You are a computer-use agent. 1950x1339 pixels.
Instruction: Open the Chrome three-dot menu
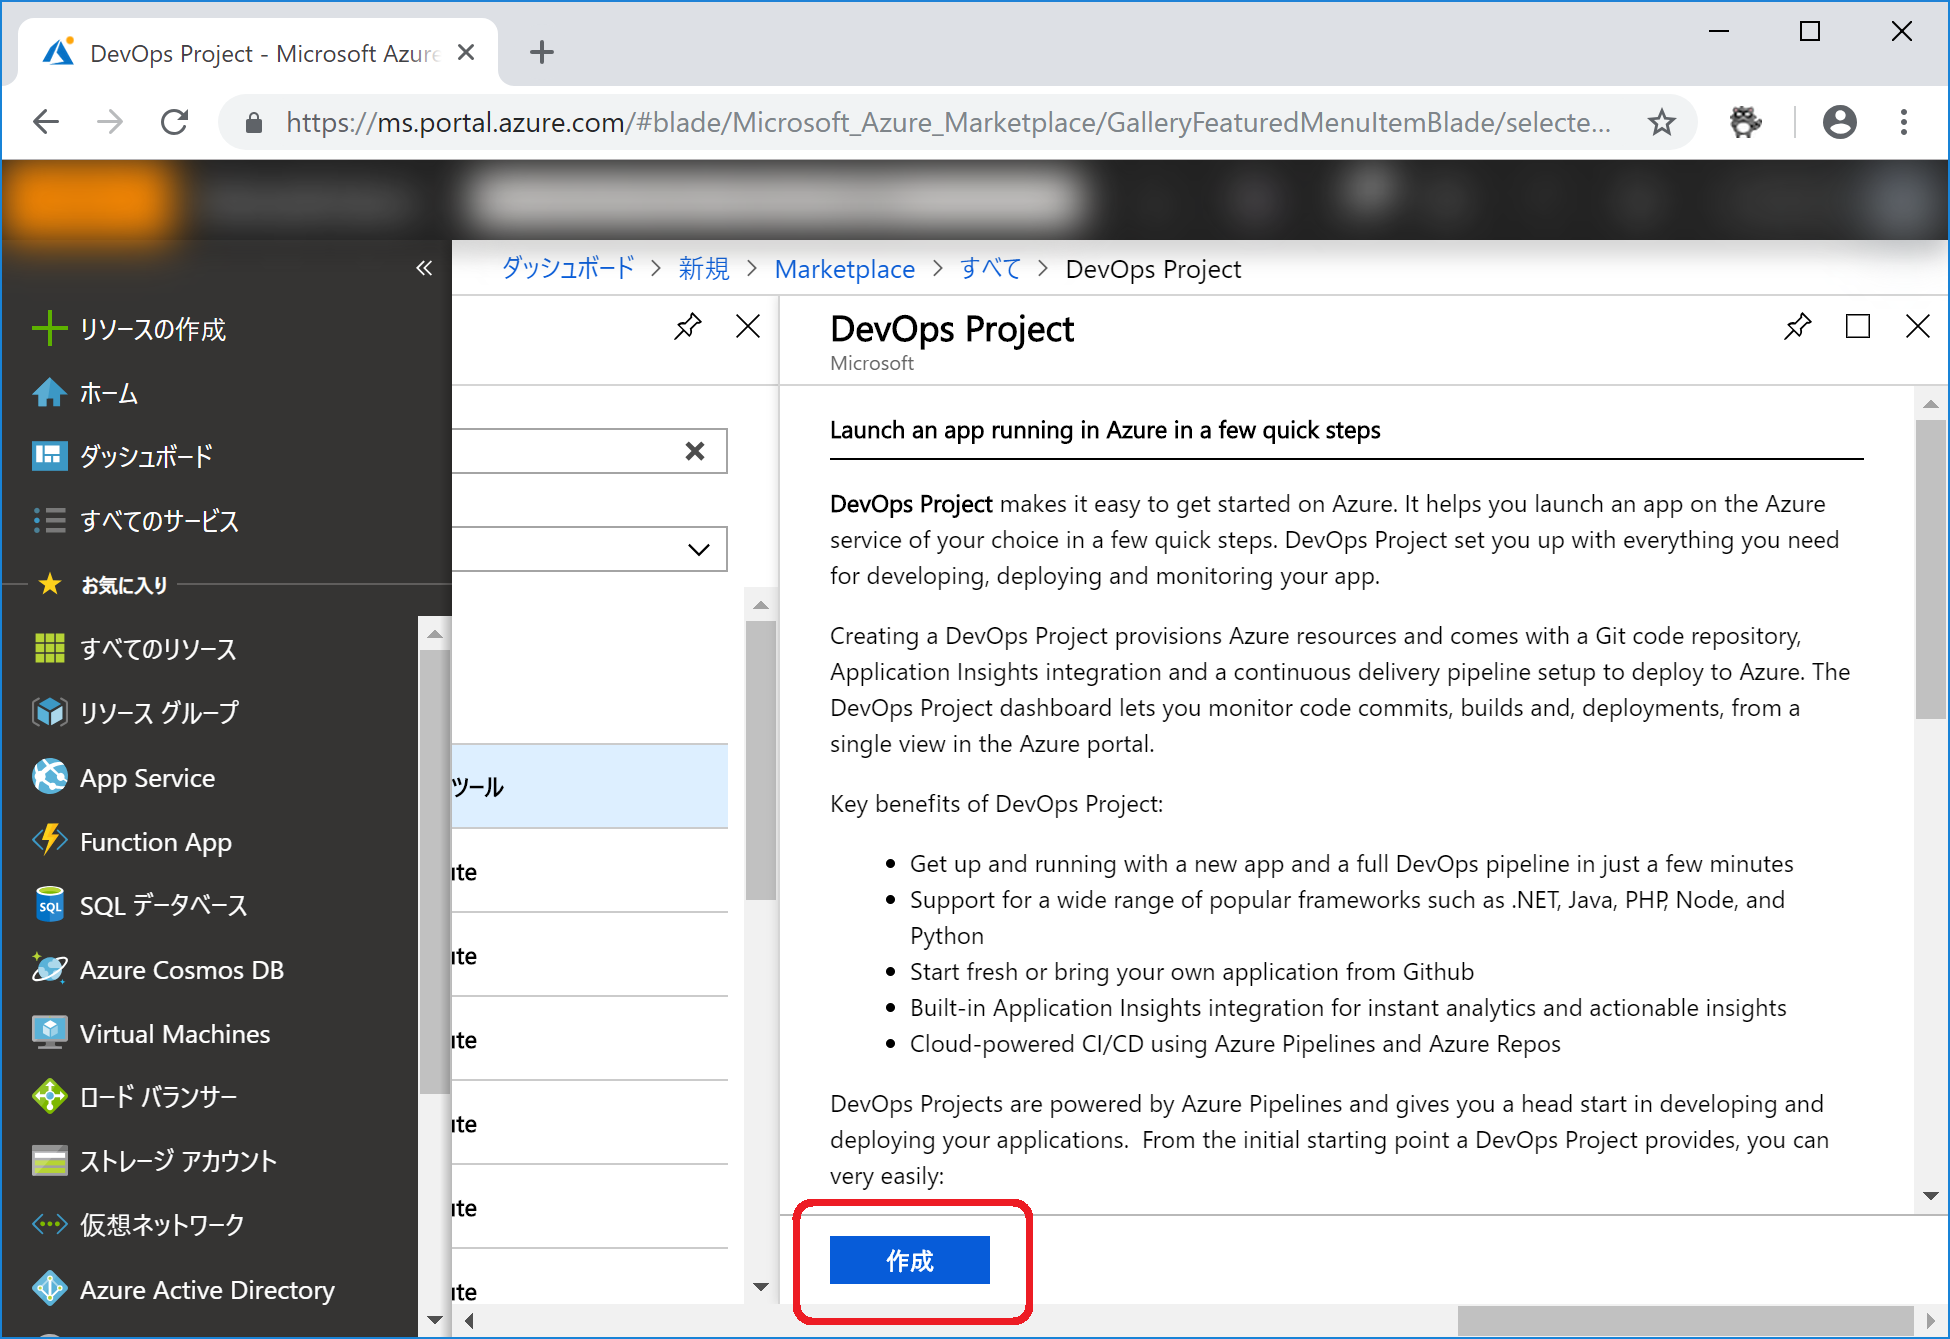click(1903, 121)
